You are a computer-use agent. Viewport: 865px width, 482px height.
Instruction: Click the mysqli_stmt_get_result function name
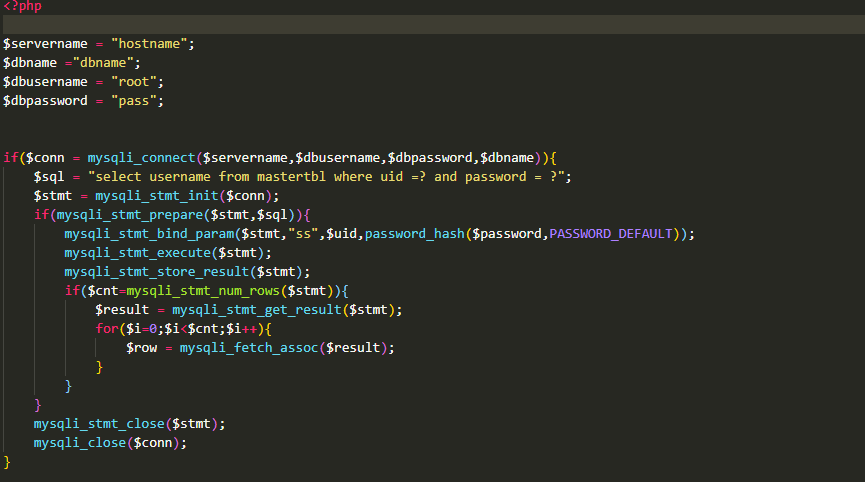click(x=257, y=310)
